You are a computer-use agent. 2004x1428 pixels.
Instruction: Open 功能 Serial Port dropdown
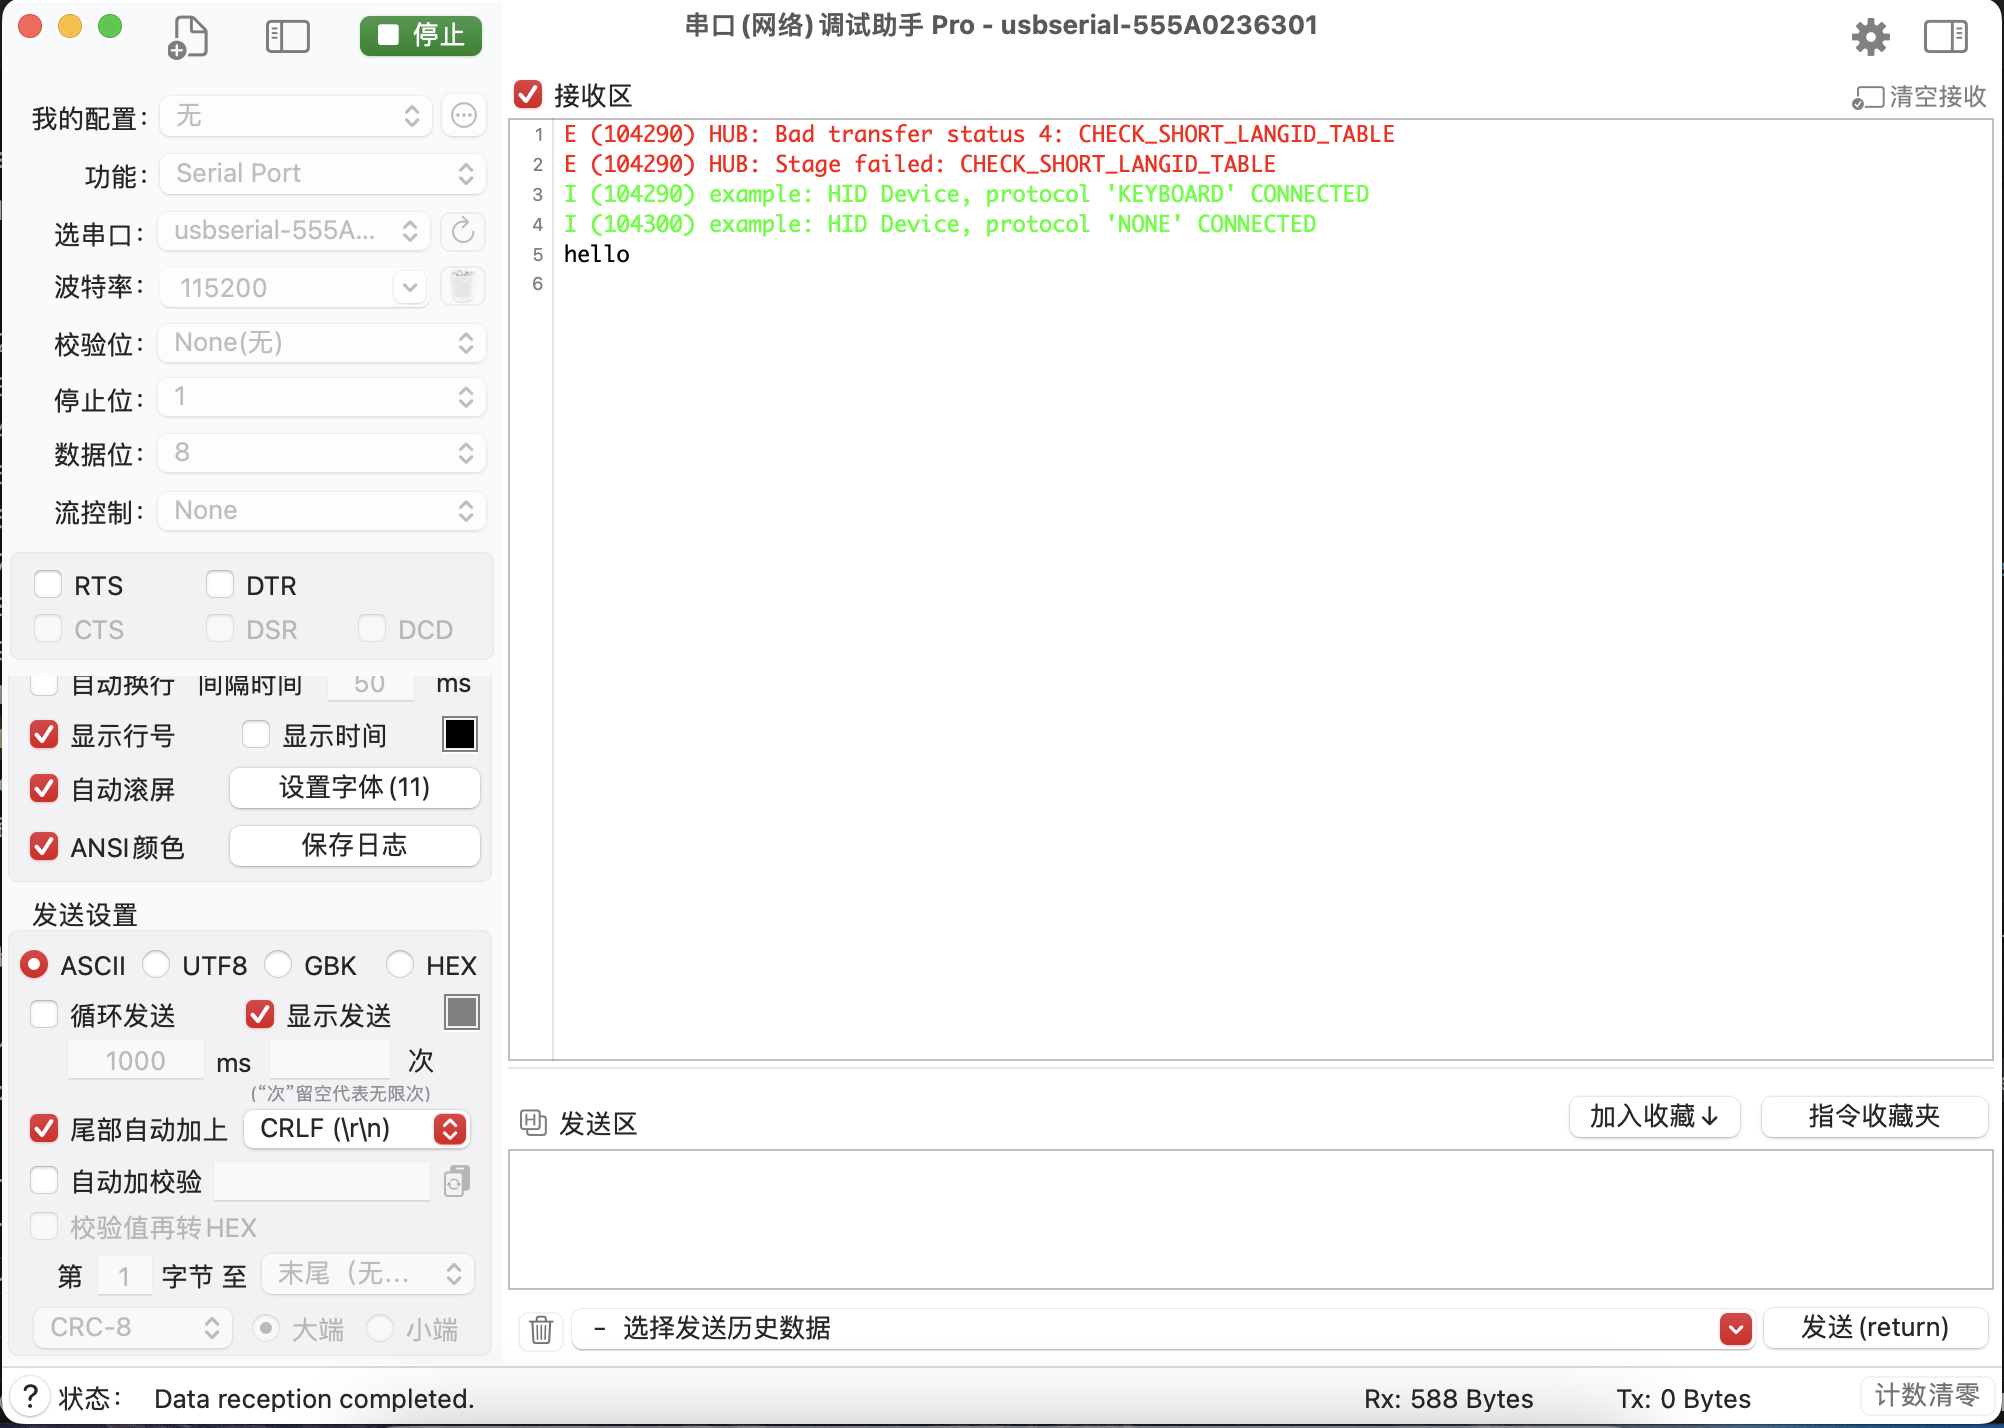click(323, 174)
